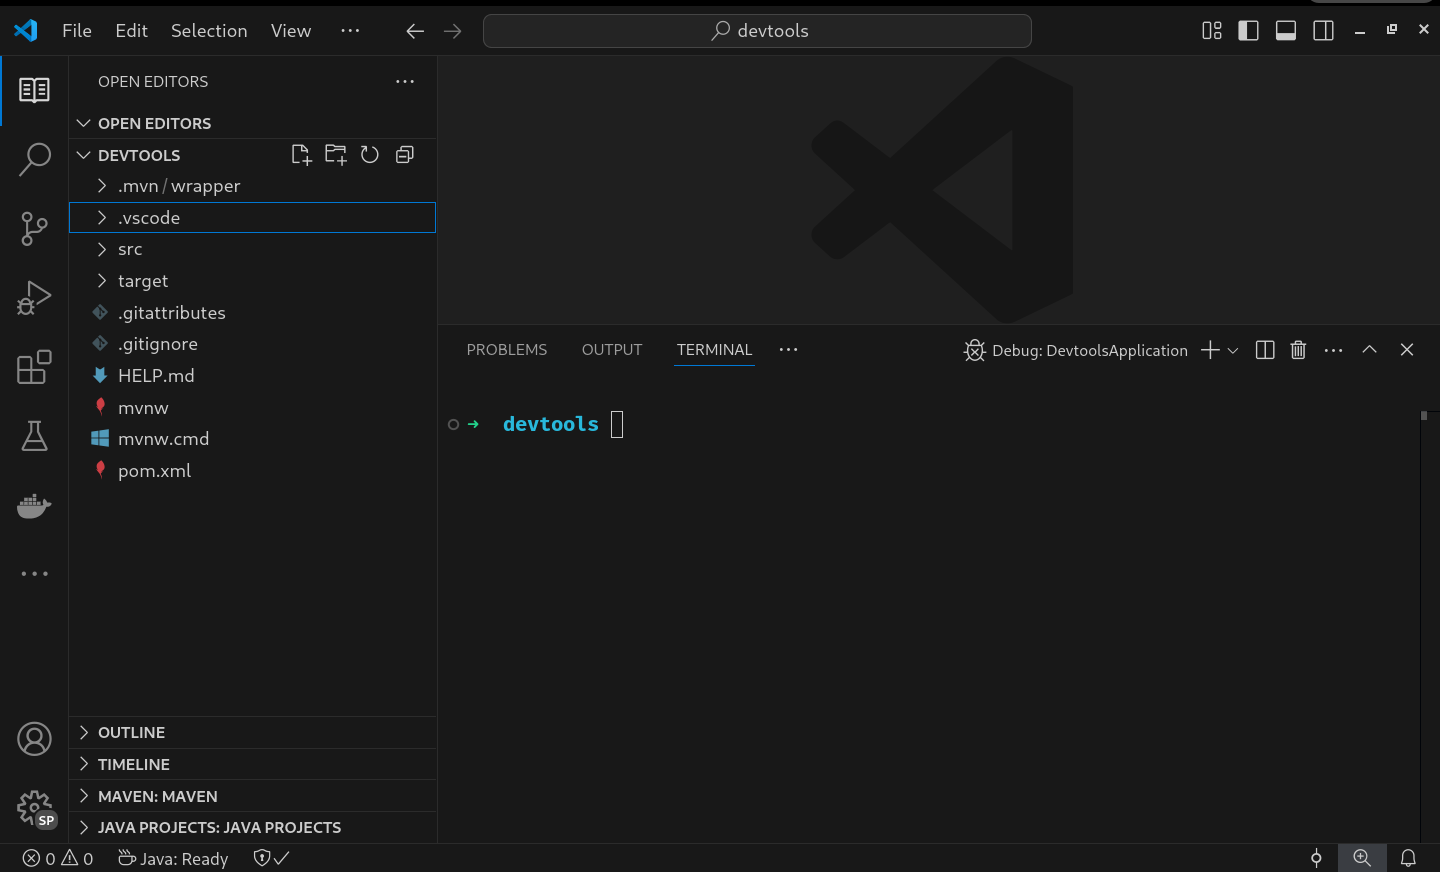This screenshot has width=1440, height=872.
Task: Show hidden panel tabs ellipsis
Action: [x=788, y=350]
